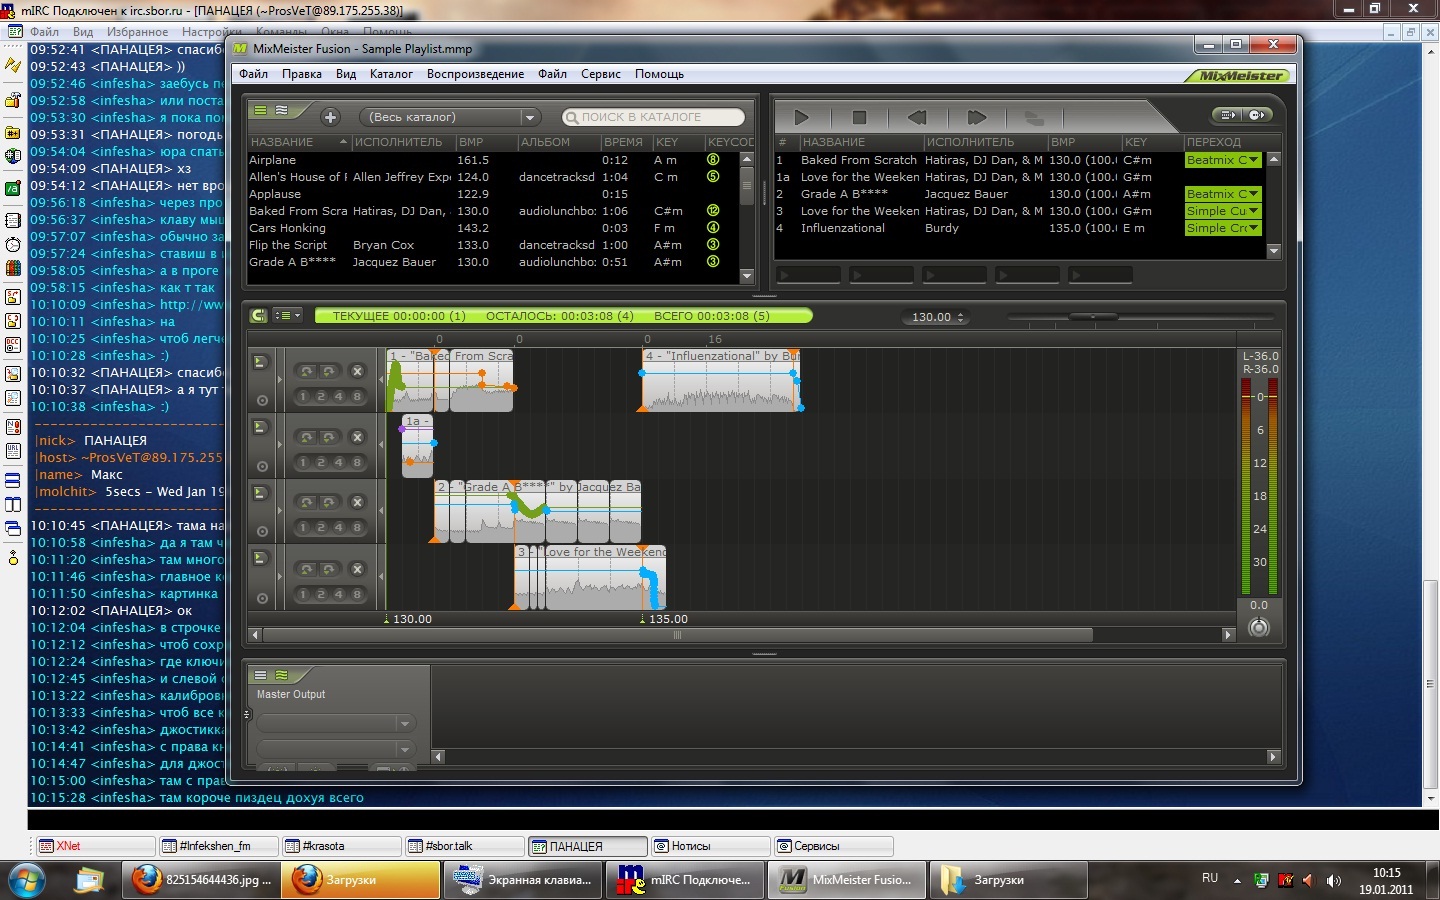Jump to previous track with rewind icon
This screenshot has width=1440, height=900.
point(917,117)
